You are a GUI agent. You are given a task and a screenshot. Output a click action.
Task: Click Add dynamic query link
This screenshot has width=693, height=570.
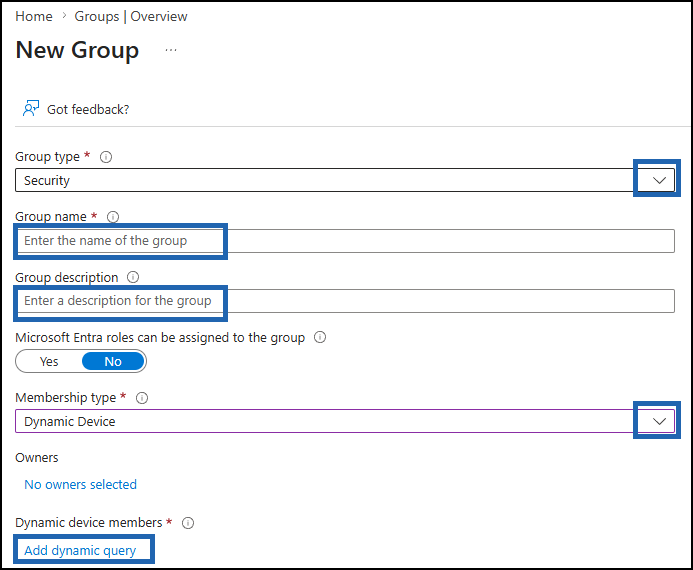[x=80, y=551]
